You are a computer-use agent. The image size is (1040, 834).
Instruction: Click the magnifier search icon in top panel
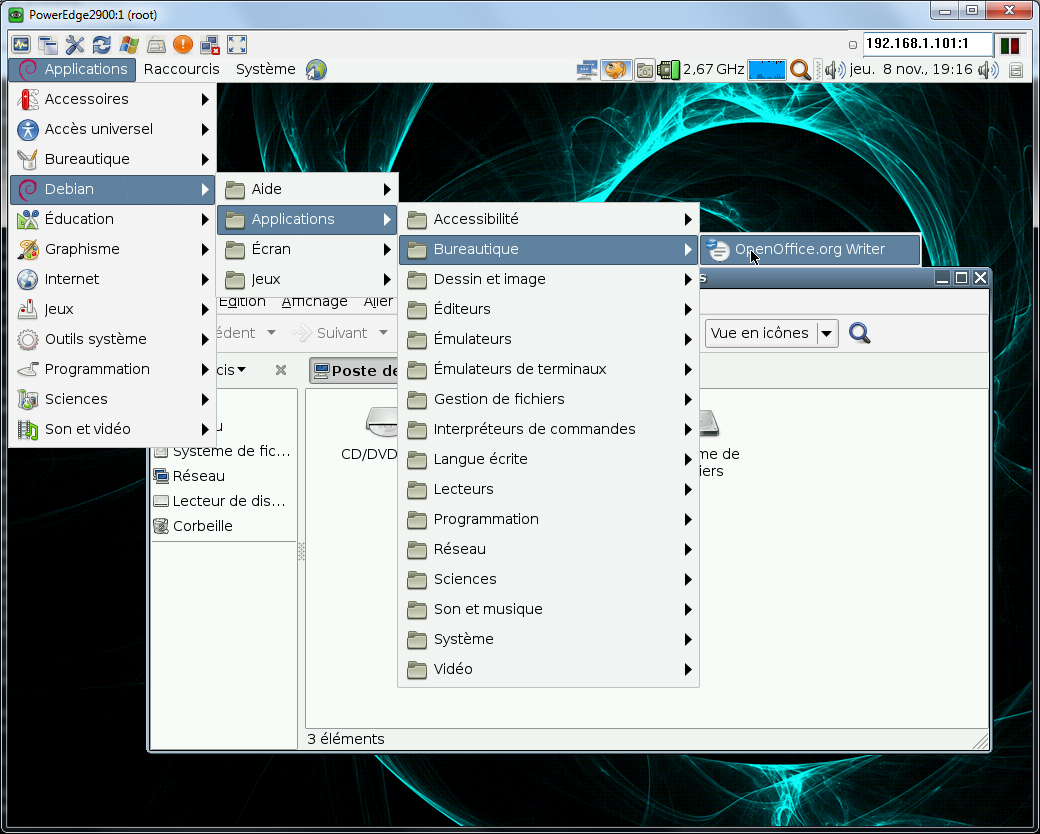[x=800, y=69]
